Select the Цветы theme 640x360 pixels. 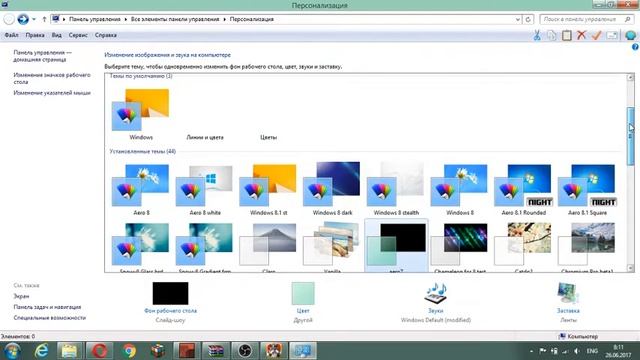coord(269,138)
